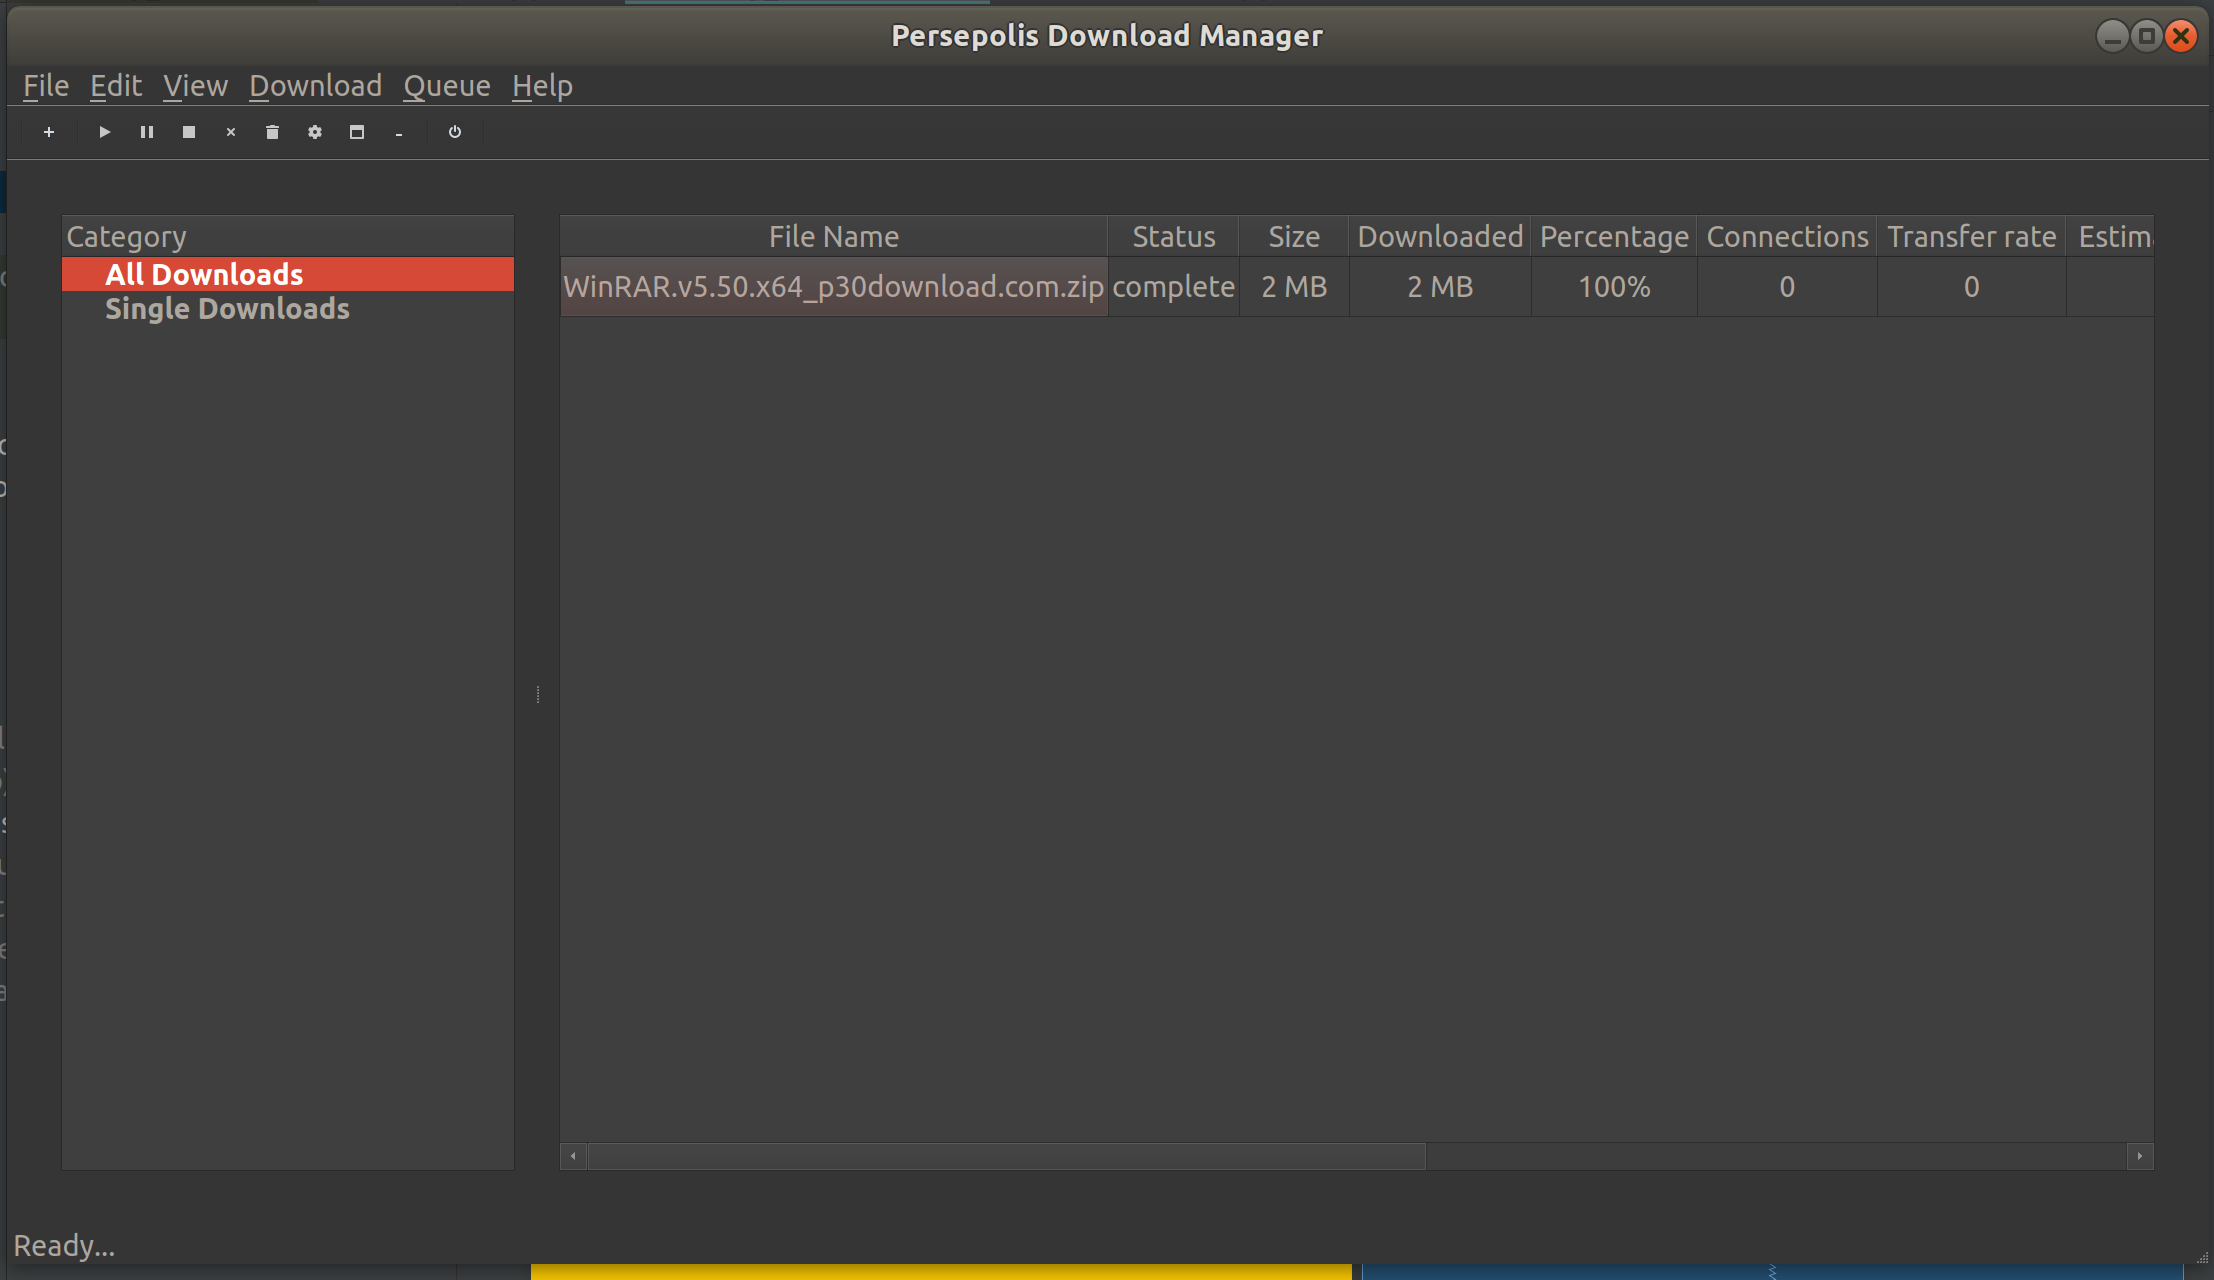Image resolution: width=2214 pixels, height=1280 pixels.
Task: Click the 100% percentage cell
Action: pos(1614,287)
